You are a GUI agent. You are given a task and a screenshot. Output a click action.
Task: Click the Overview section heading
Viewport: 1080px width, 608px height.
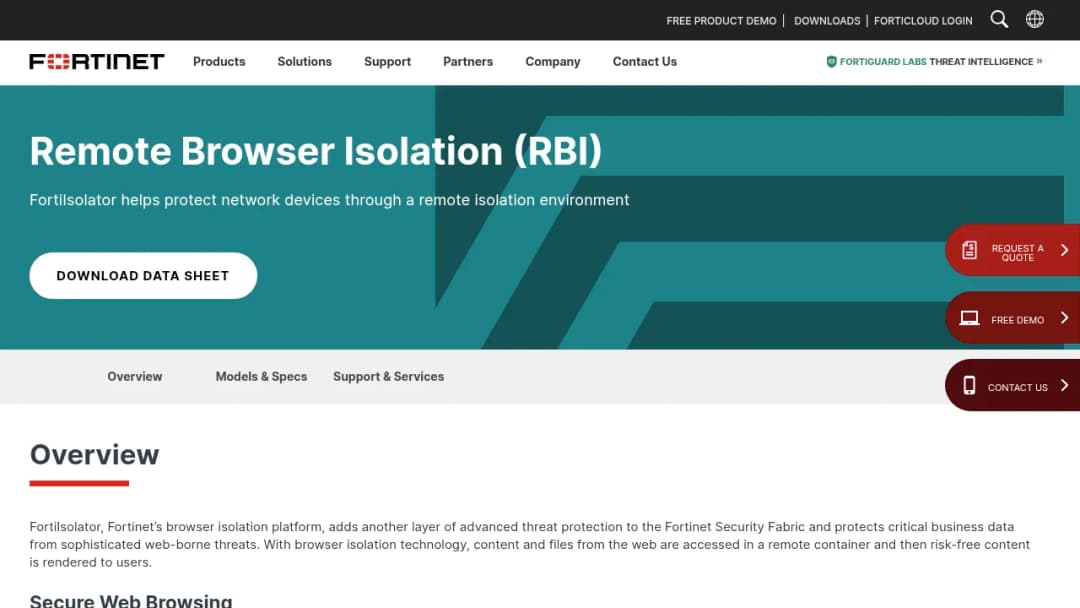tap(94, 454)
